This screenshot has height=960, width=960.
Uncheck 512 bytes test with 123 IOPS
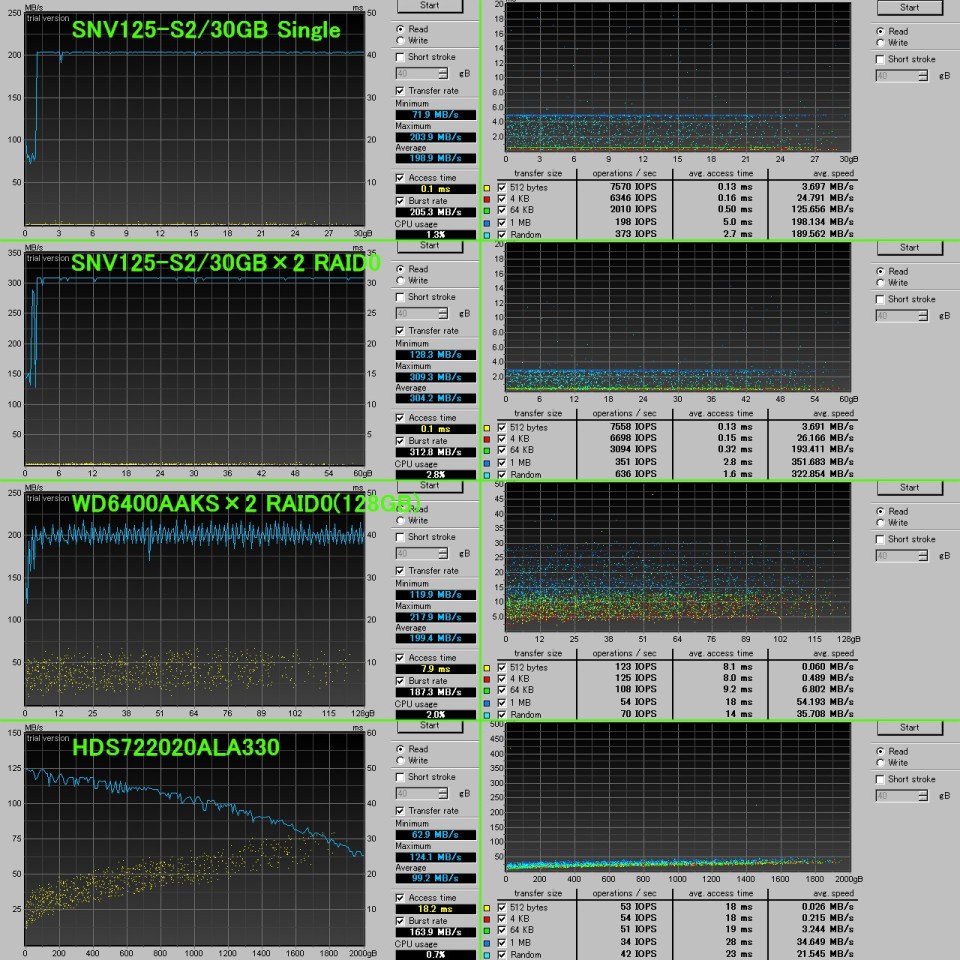(502, 667)
